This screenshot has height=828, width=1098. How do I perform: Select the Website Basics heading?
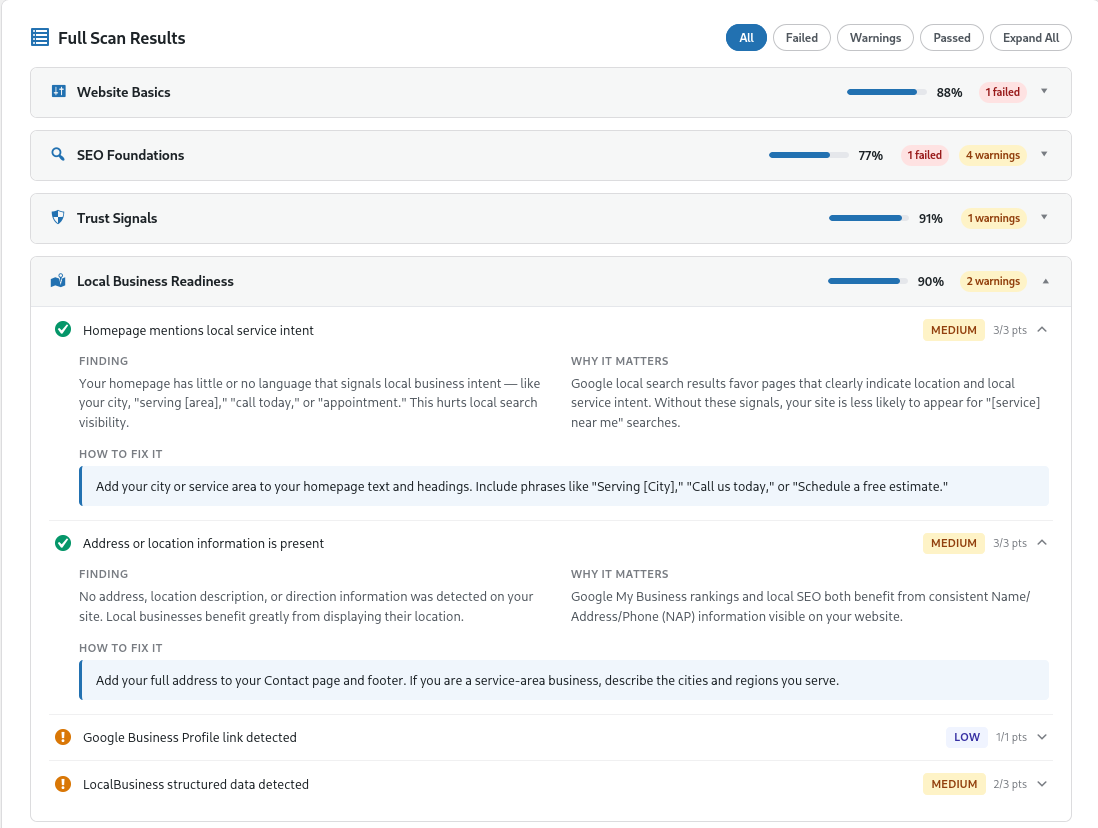pyautogui.click(x=123, y=92)
